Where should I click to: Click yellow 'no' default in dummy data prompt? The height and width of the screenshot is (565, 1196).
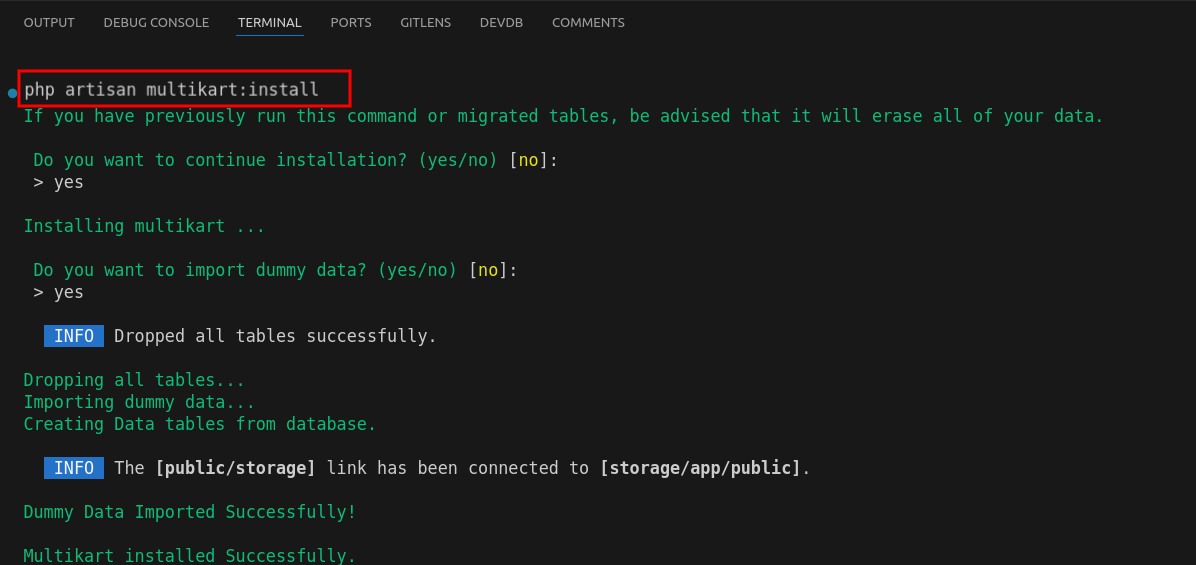point(488,270)
